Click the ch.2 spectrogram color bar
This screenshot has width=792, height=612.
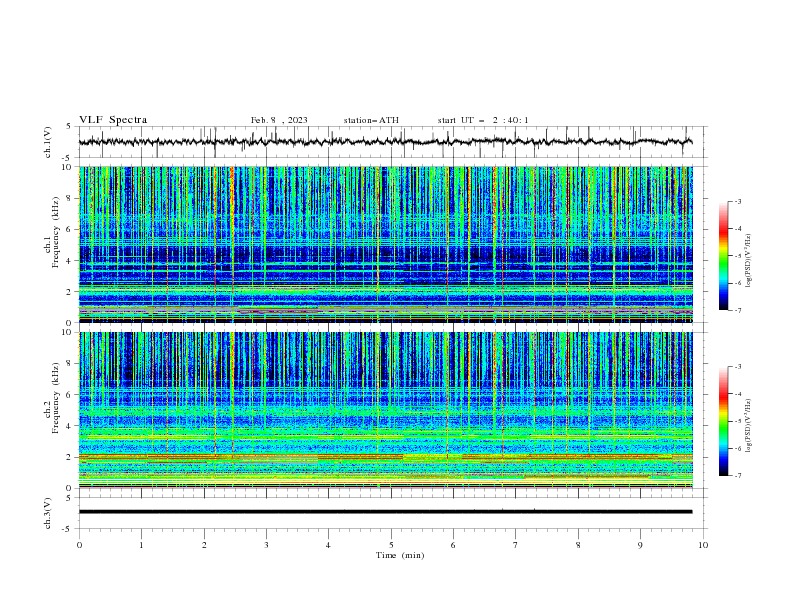[724, 421]
